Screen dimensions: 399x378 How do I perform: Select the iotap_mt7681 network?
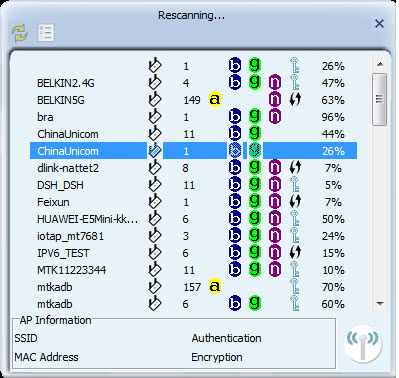193,236
